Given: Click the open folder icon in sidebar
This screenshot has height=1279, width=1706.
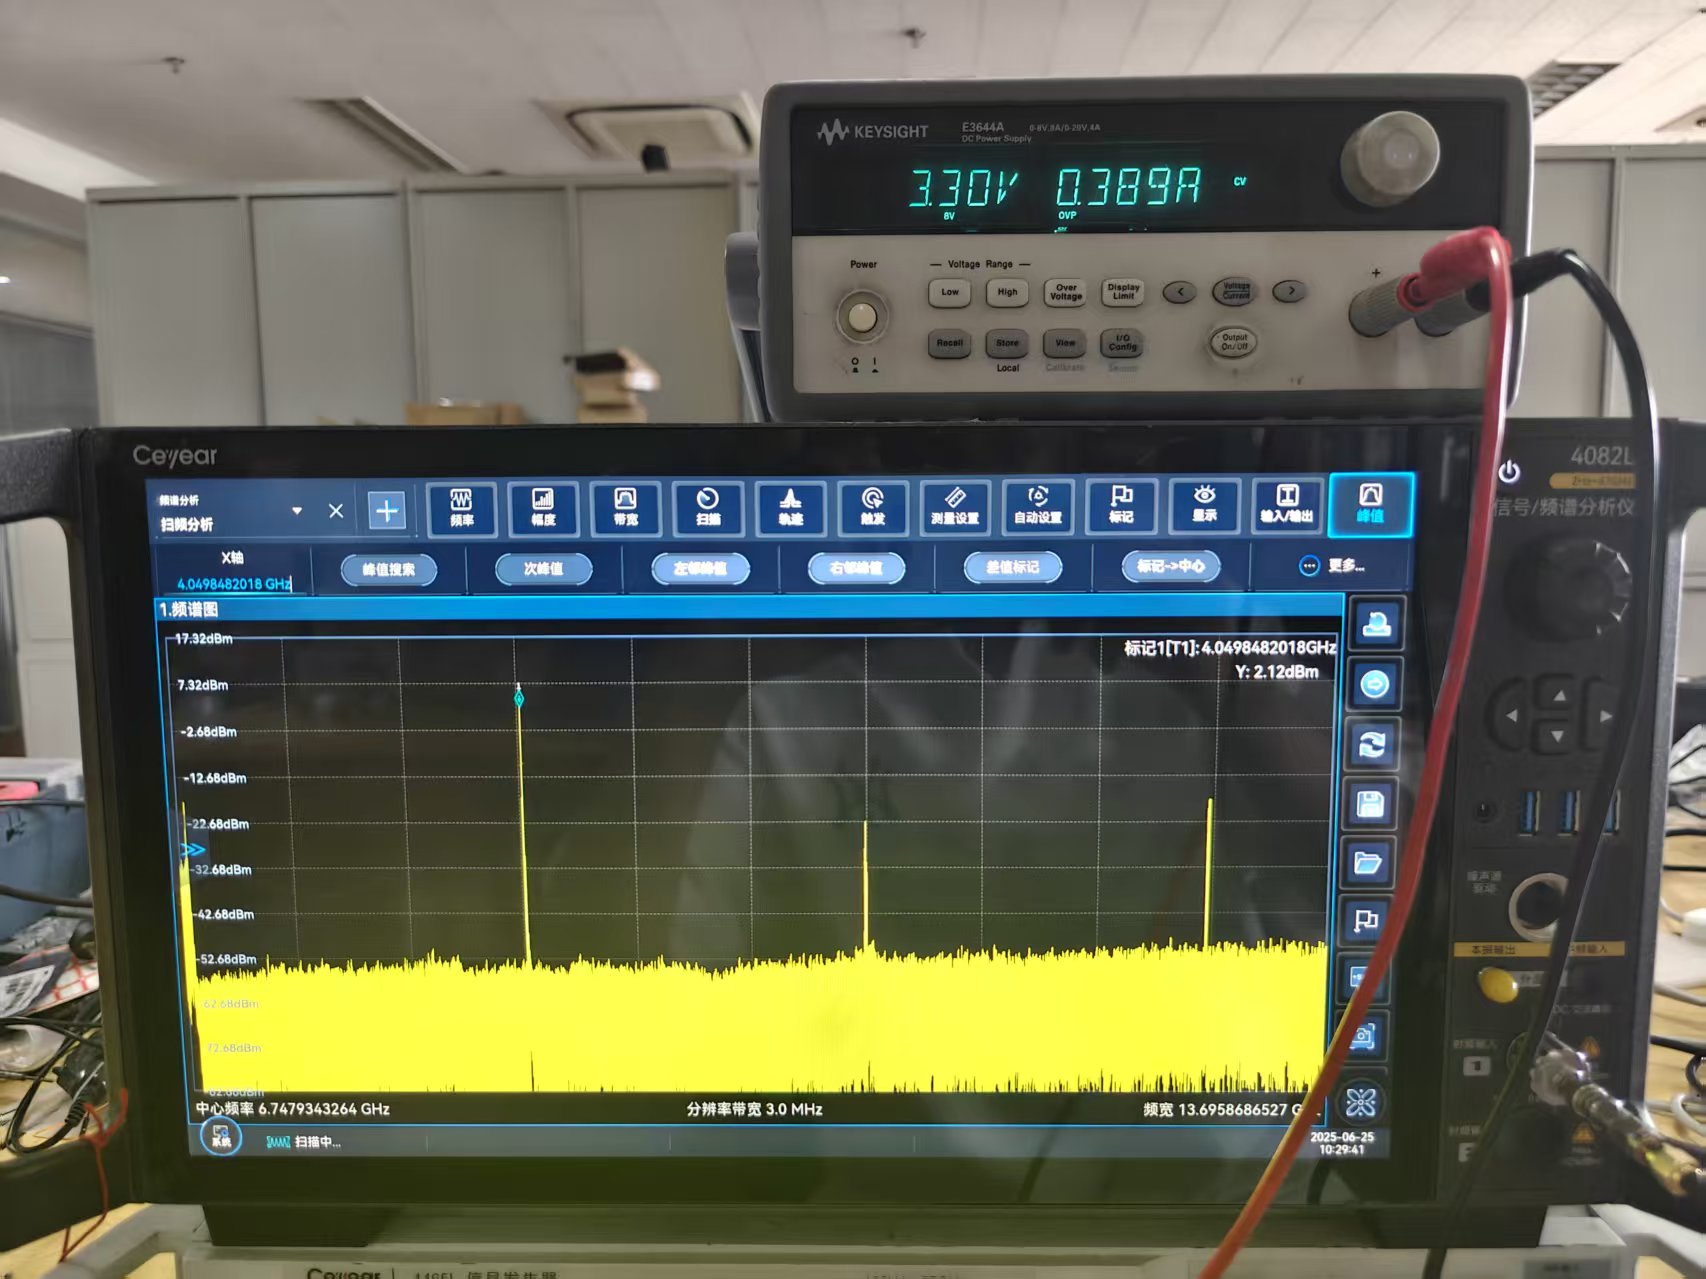Looking at the screenshot, I should click(1368, 862).
